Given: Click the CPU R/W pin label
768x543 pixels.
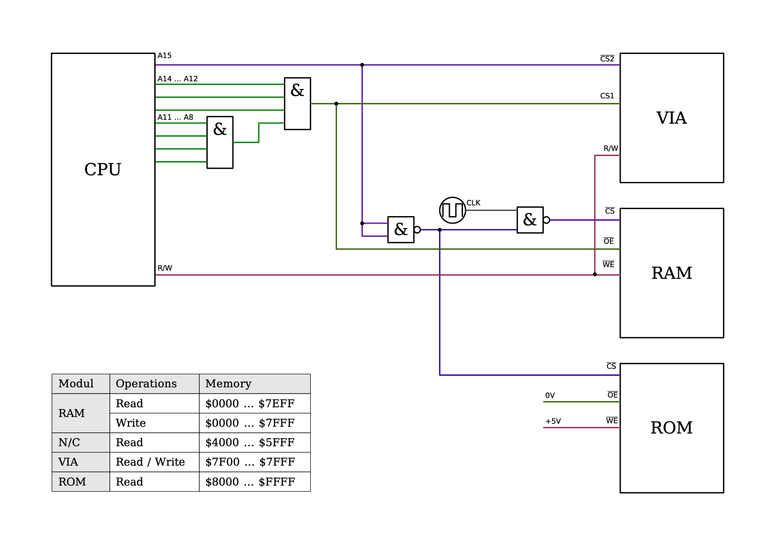Looking at the screenshot, I should click(165, 268).
